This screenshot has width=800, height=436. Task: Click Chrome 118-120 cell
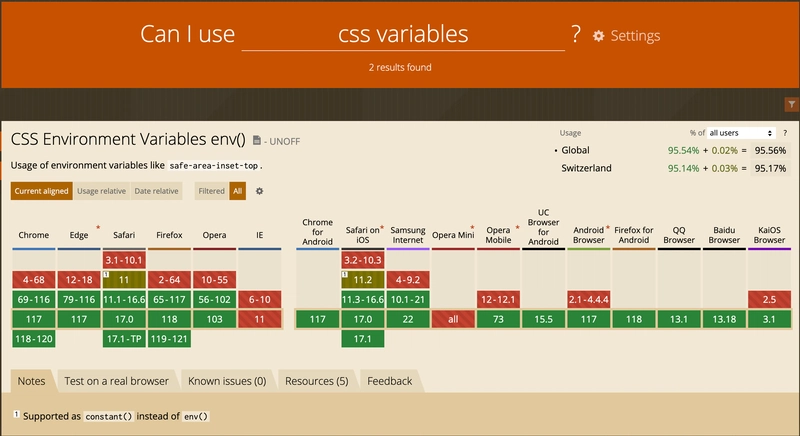[x=34, y=339]
